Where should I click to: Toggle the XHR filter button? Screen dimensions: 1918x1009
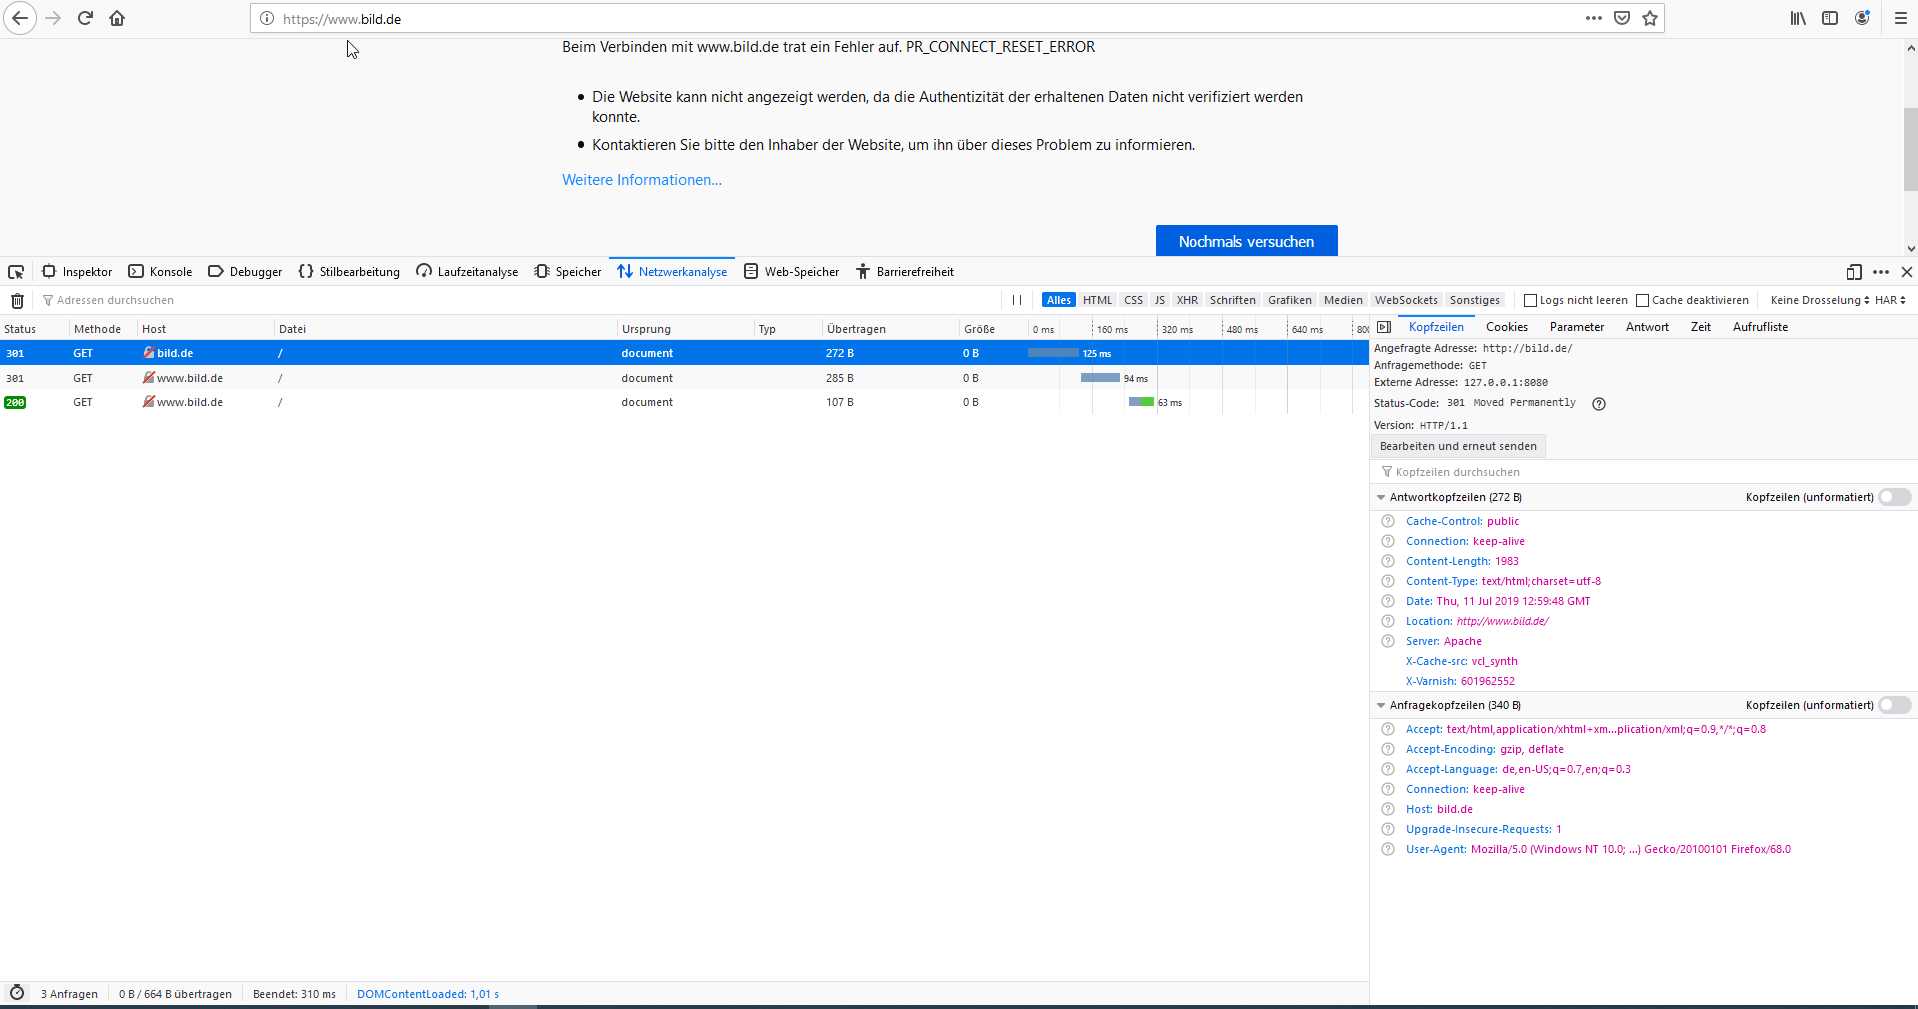point(1187,300)
